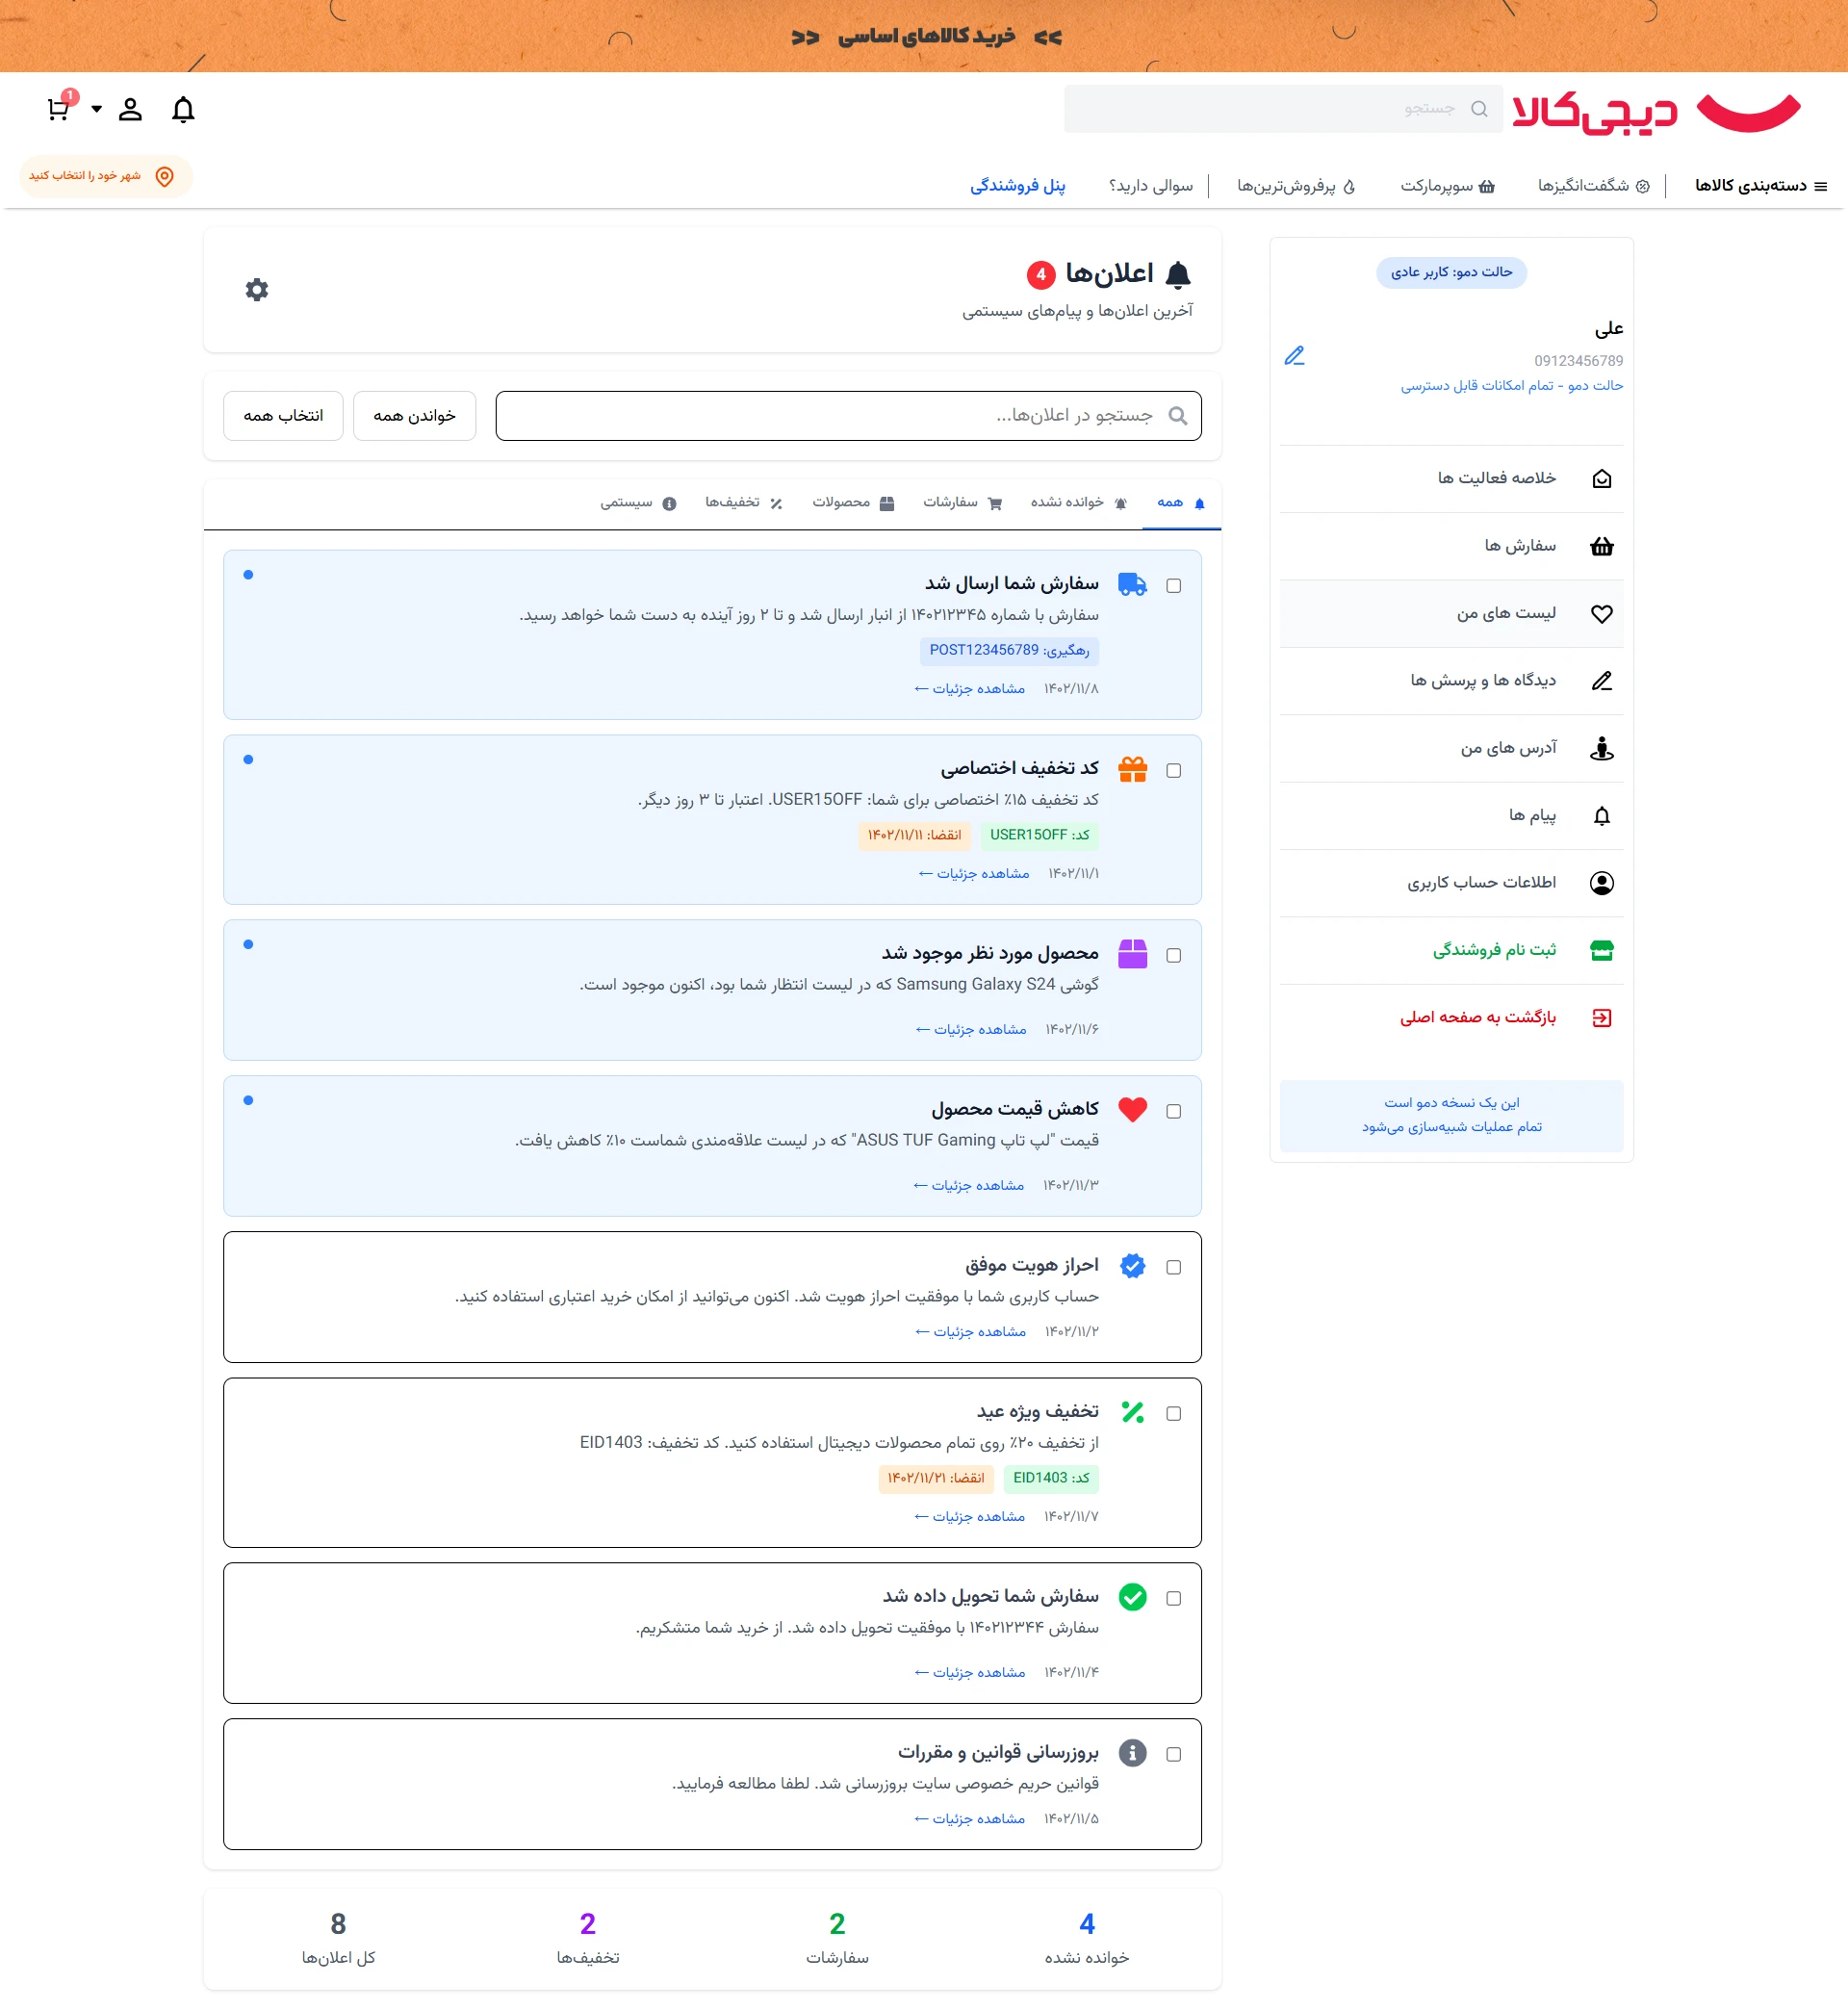
Task: Expand the user account dropdown arrow
Action: pyautogui.click(x=97, y=109)
